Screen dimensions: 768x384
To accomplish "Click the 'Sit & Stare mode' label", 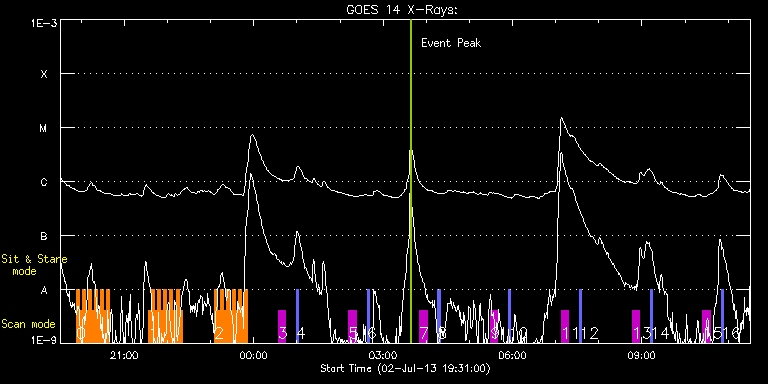I will click(34, 264).
